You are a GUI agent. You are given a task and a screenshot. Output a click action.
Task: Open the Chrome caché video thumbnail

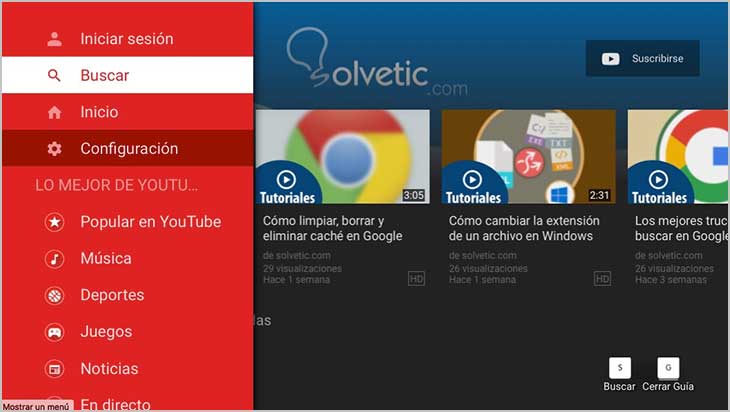point(343,157)
